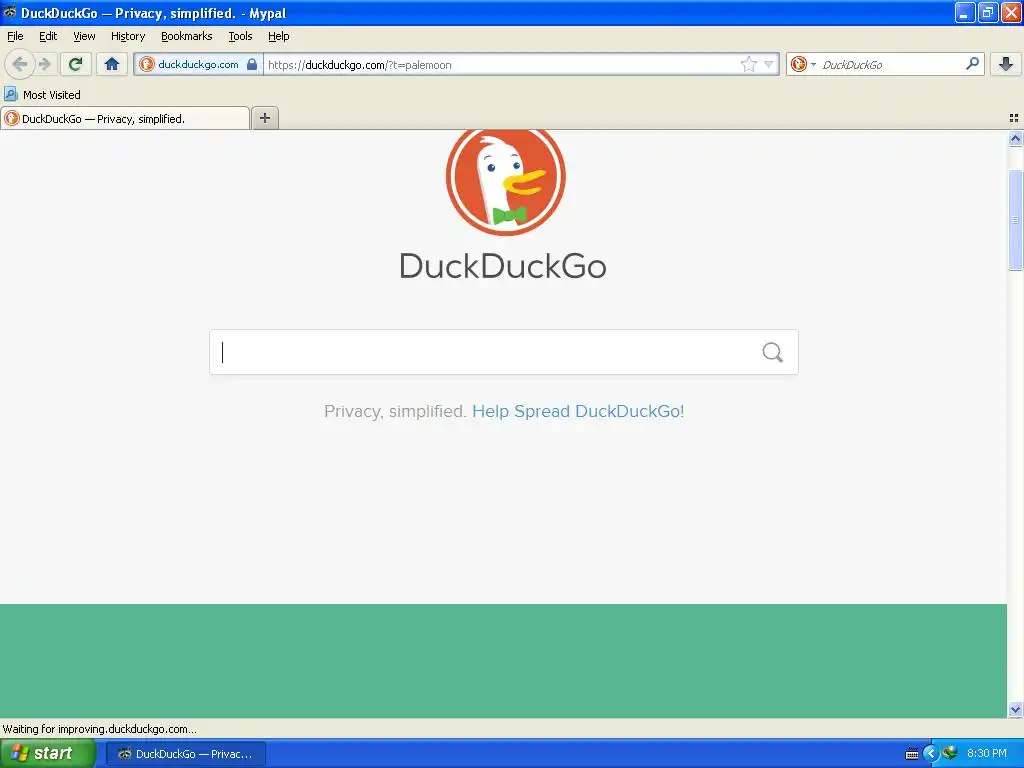The image size is (1024, 768).
Task: Open the Help Spread DuckDuckGo! link
Action: [x=578, y=411]
